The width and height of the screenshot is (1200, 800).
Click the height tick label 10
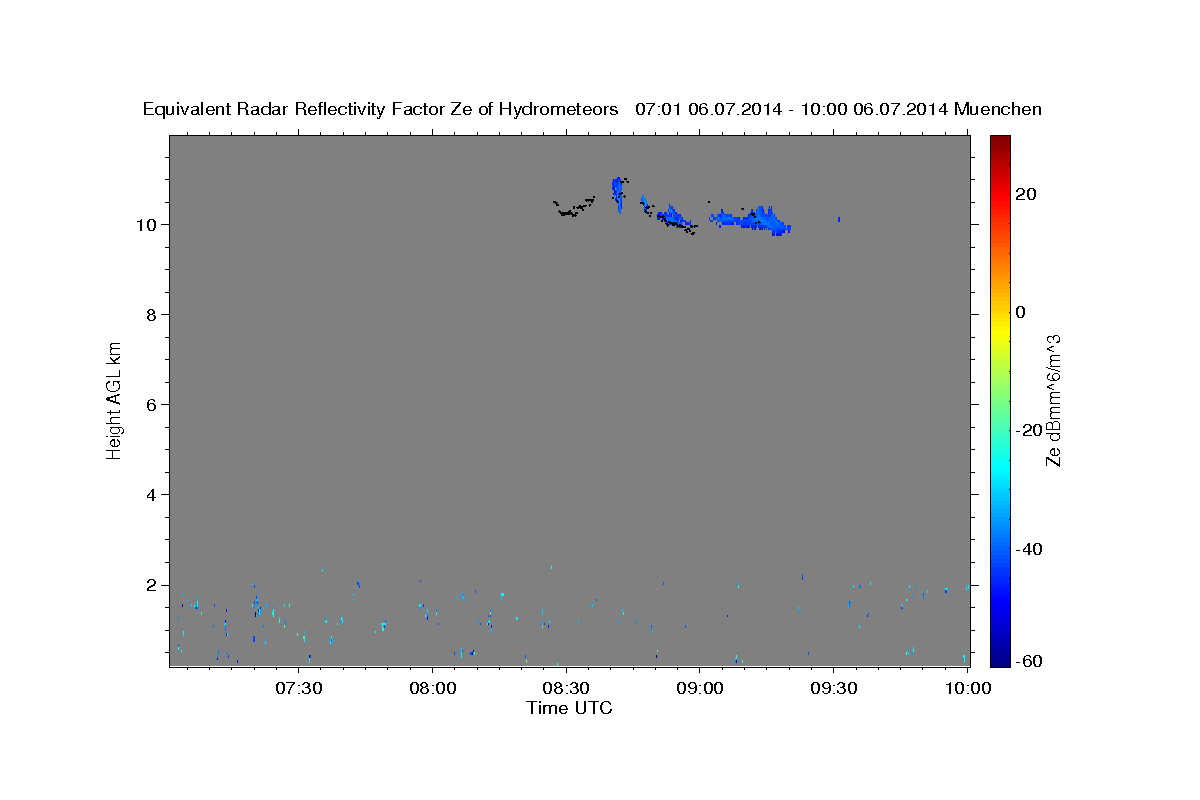tap(147, 224)
